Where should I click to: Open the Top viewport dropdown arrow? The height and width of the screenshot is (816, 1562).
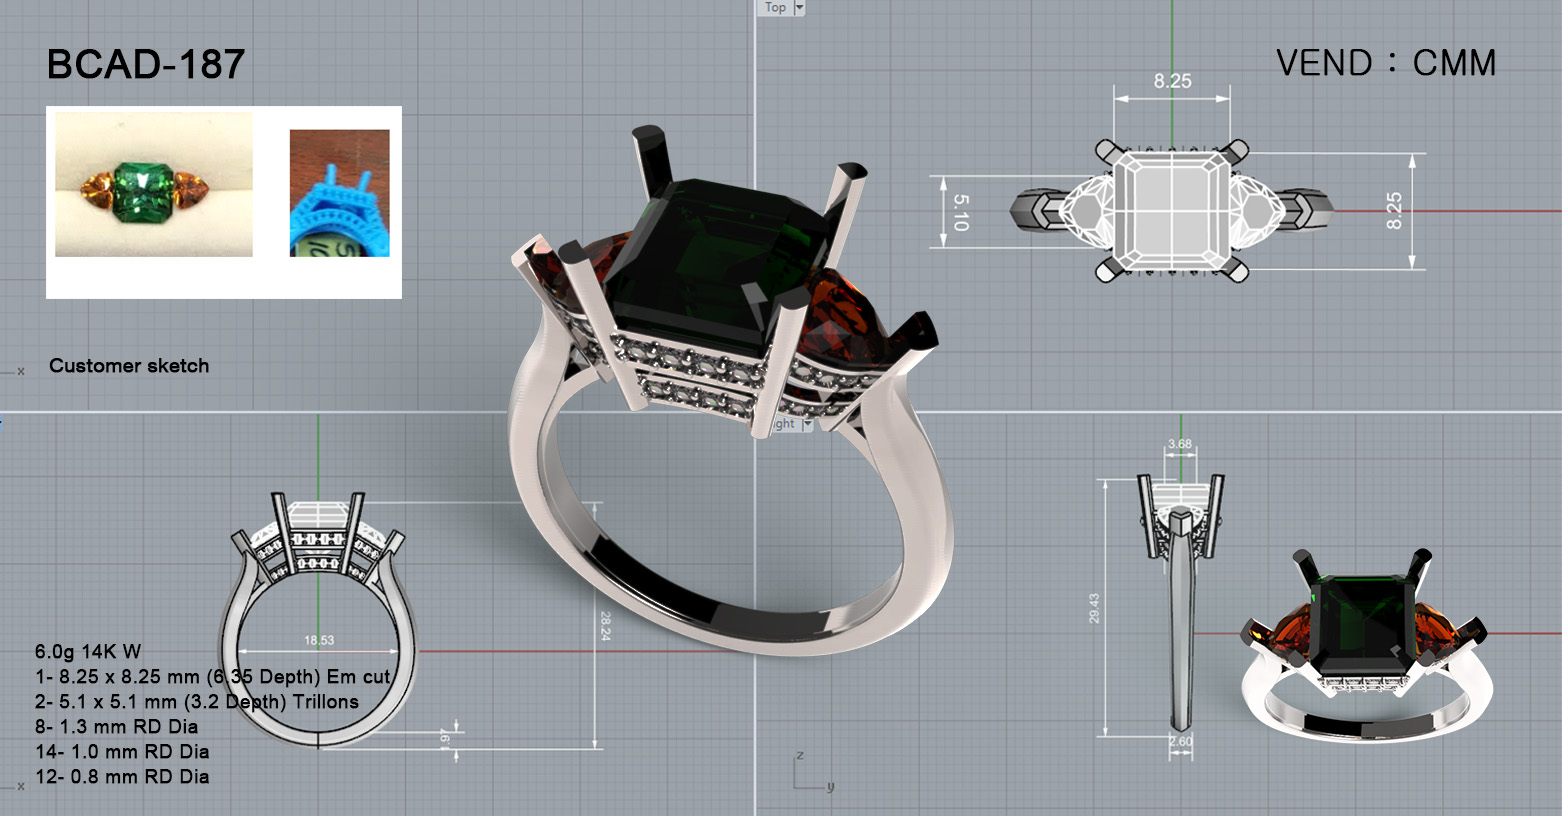(799, 8)
